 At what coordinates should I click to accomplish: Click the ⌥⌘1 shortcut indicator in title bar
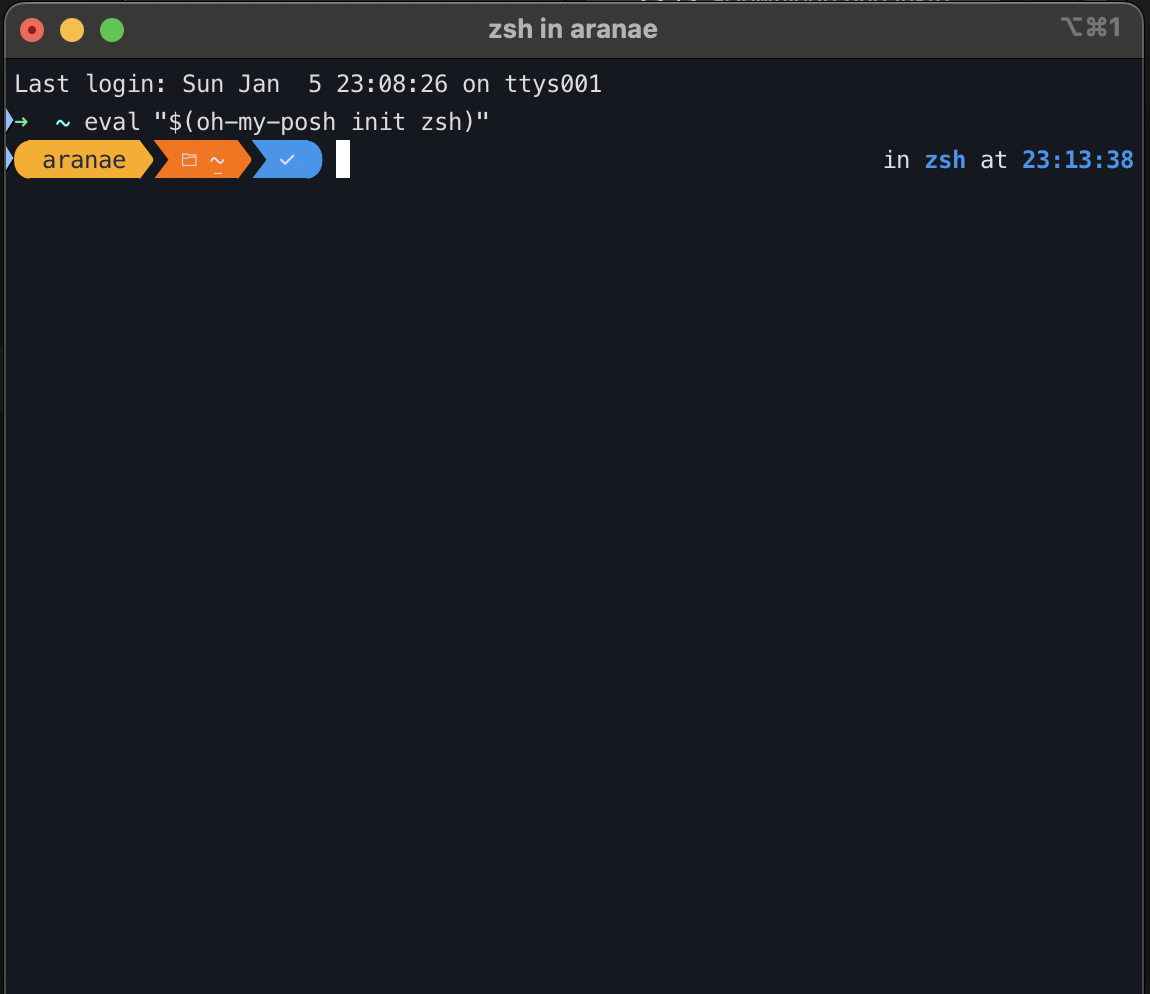coord(1091,28)
